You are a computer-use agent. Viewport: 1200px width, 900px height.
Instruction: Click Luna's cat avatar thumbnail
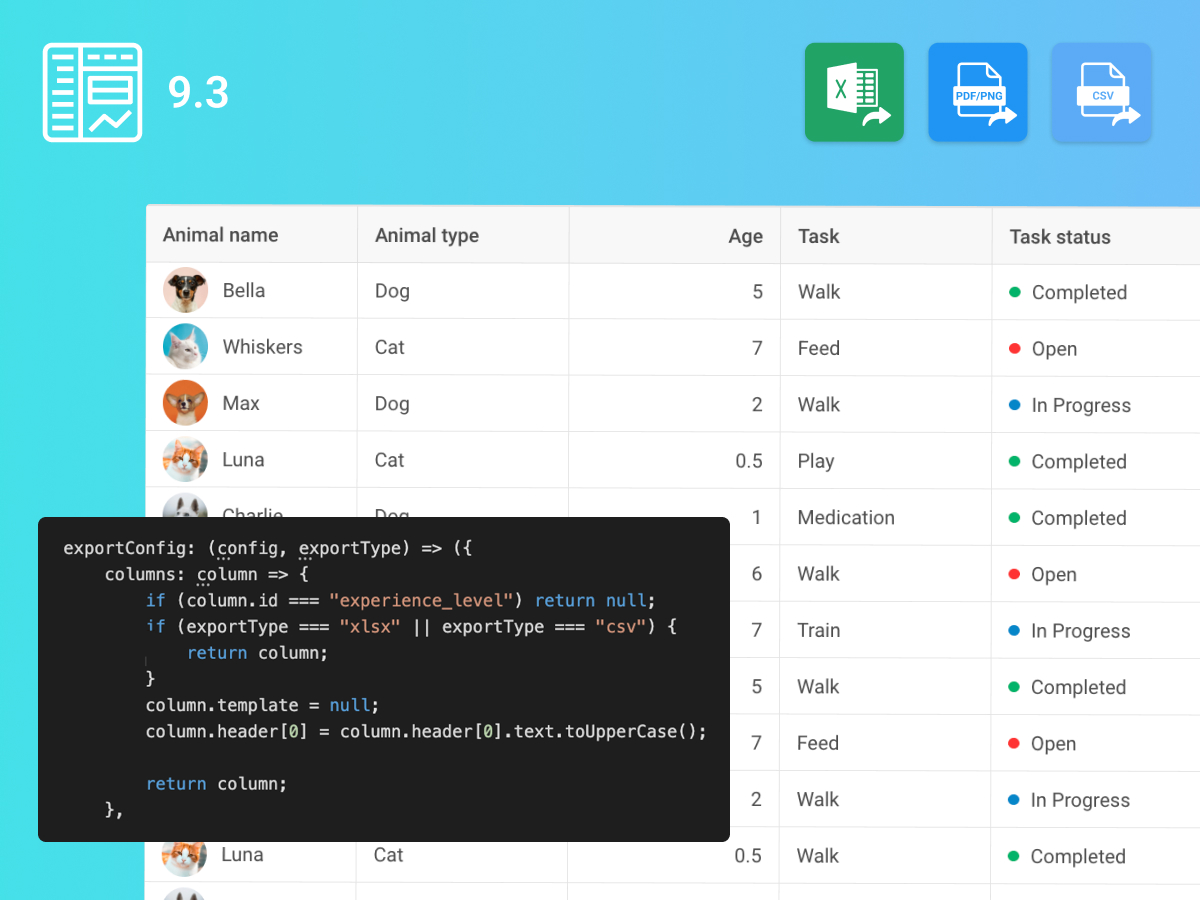[x=185, y=459]
